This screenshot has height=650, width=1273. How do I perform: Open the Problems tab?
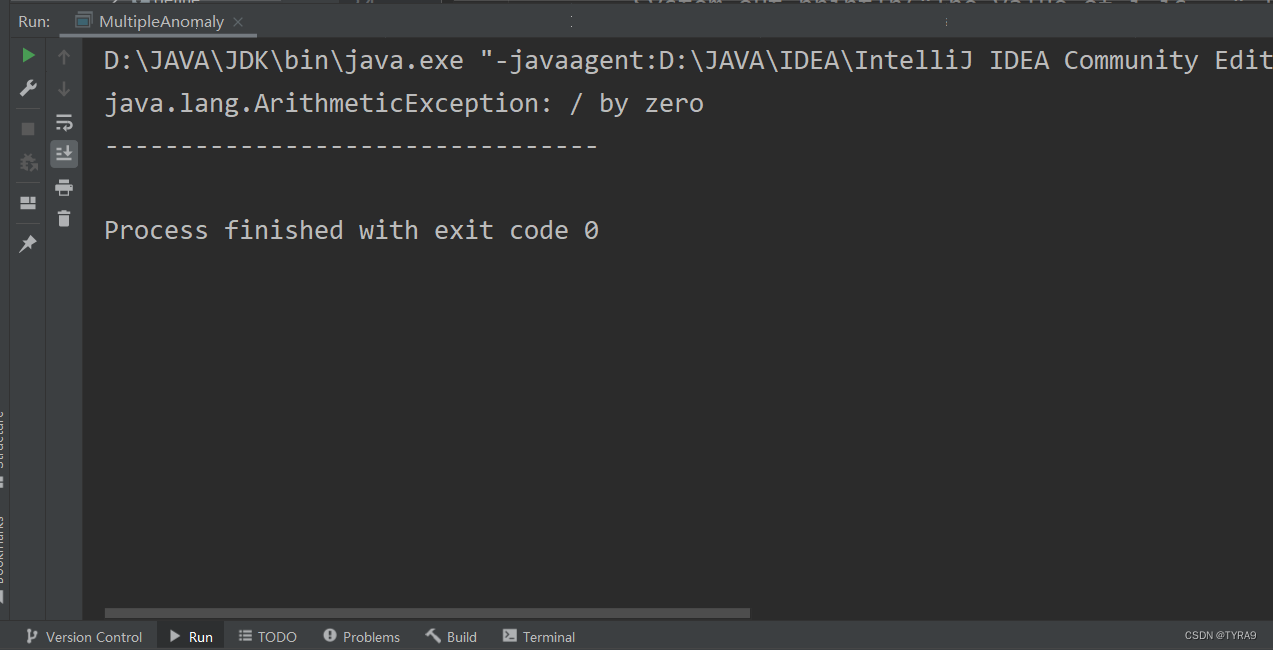(x=361, y=636)
